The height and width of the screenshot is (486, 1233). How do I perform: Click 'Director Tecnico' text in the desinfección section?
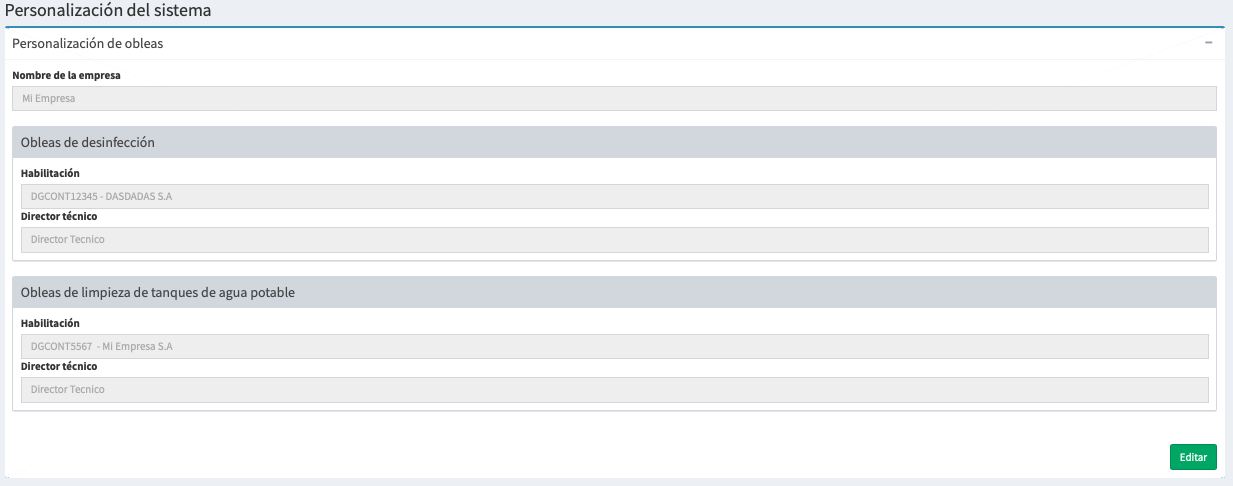[x=68, y=240]
